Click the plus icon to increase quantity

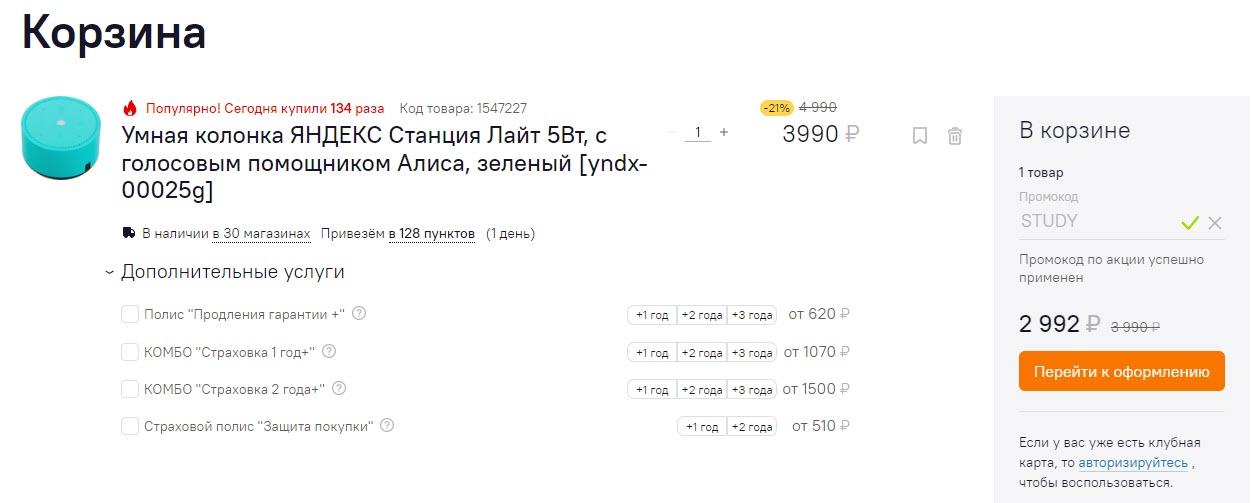(724, 132)
